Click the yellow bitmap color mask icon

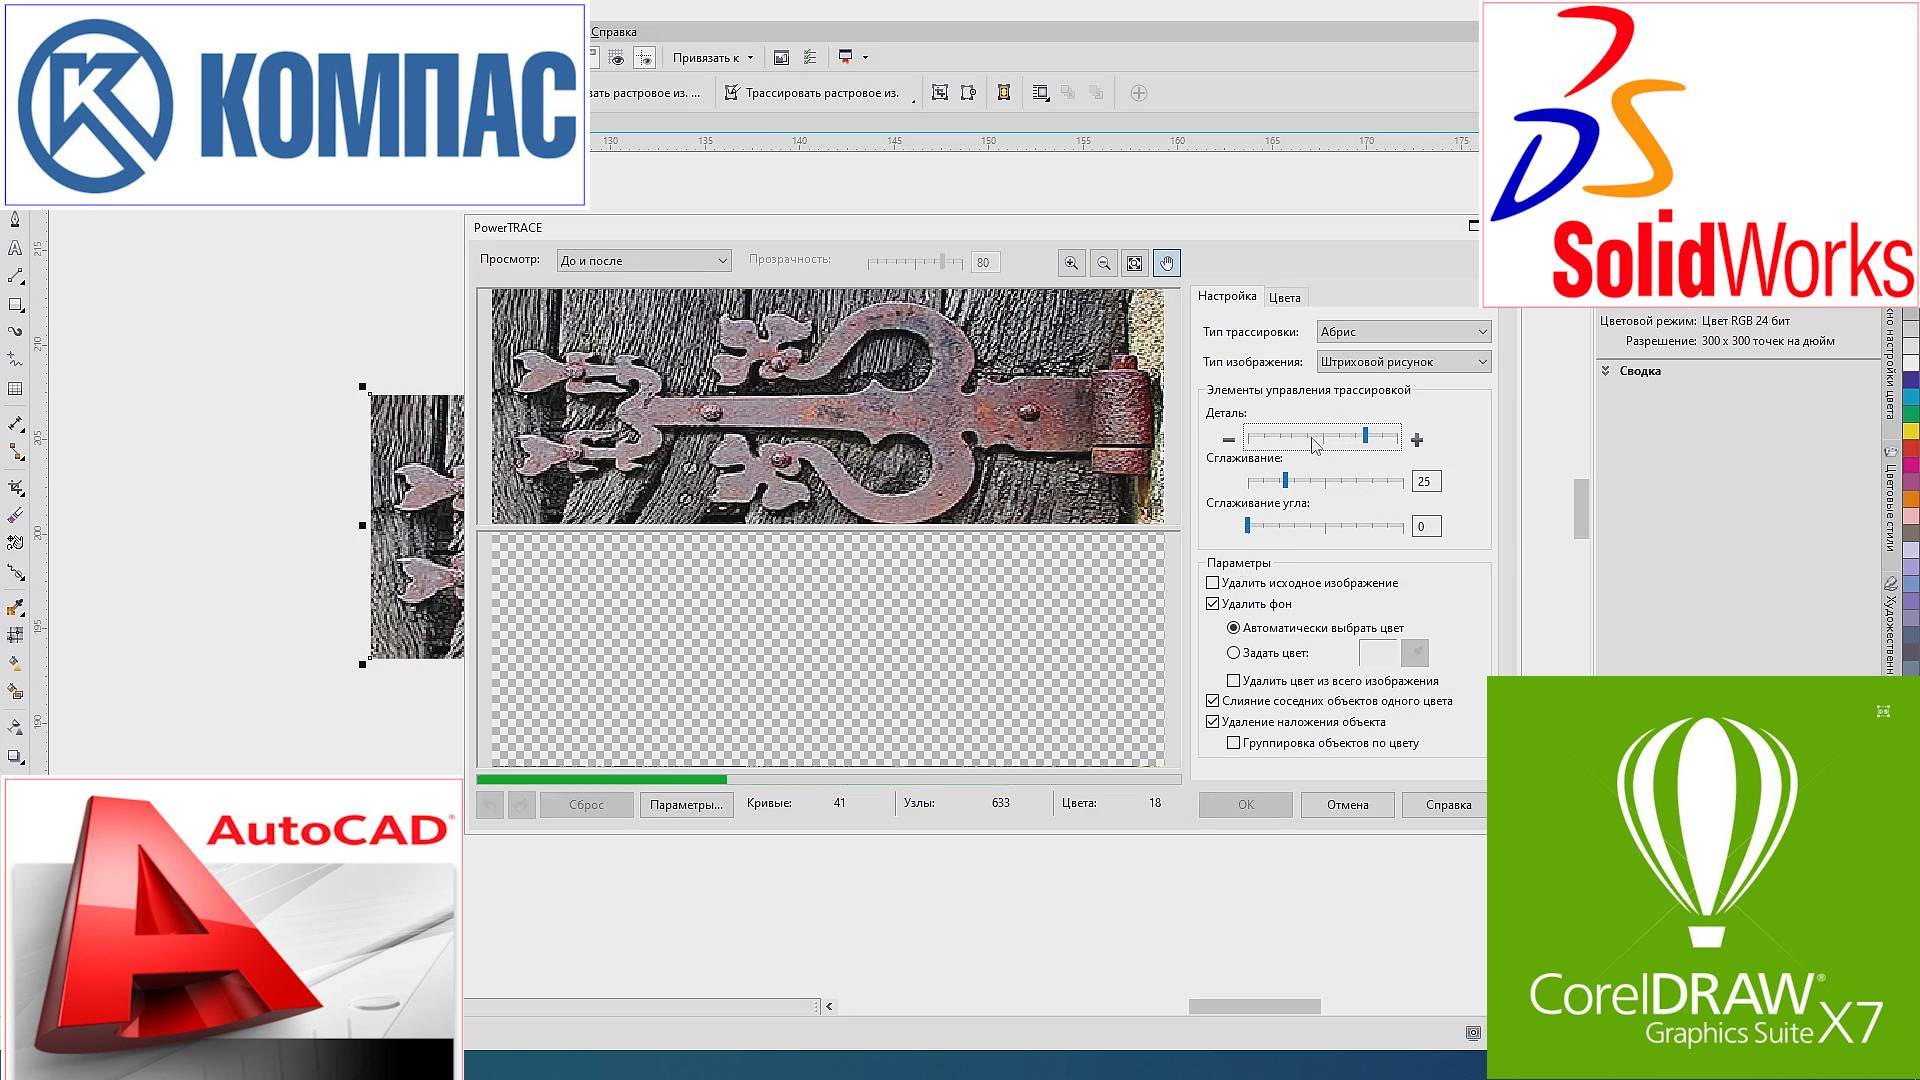coord(1004,93)
